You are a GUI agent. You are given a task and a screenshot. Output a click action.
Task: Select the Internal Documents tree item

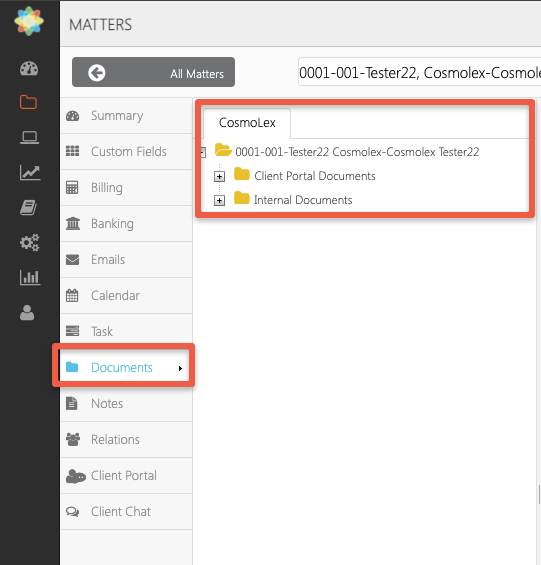pyautogui.click(x=303, y=200)
